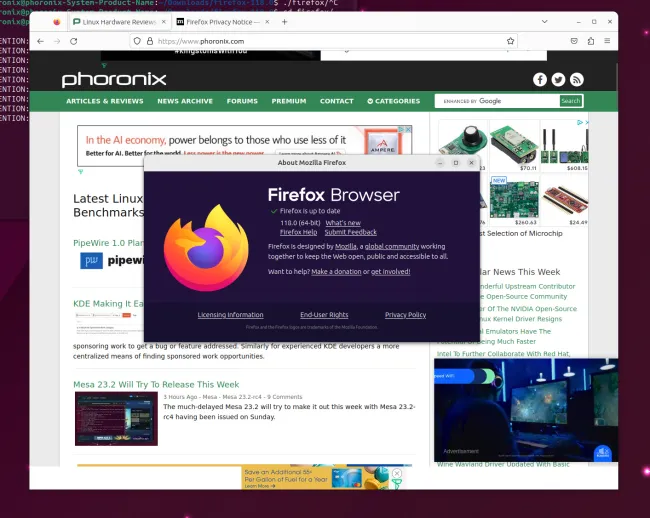The width and height of the screenshot is (650, 518).
Task: Open the Categories dropdown in nav bar
Action: (393, 101)
